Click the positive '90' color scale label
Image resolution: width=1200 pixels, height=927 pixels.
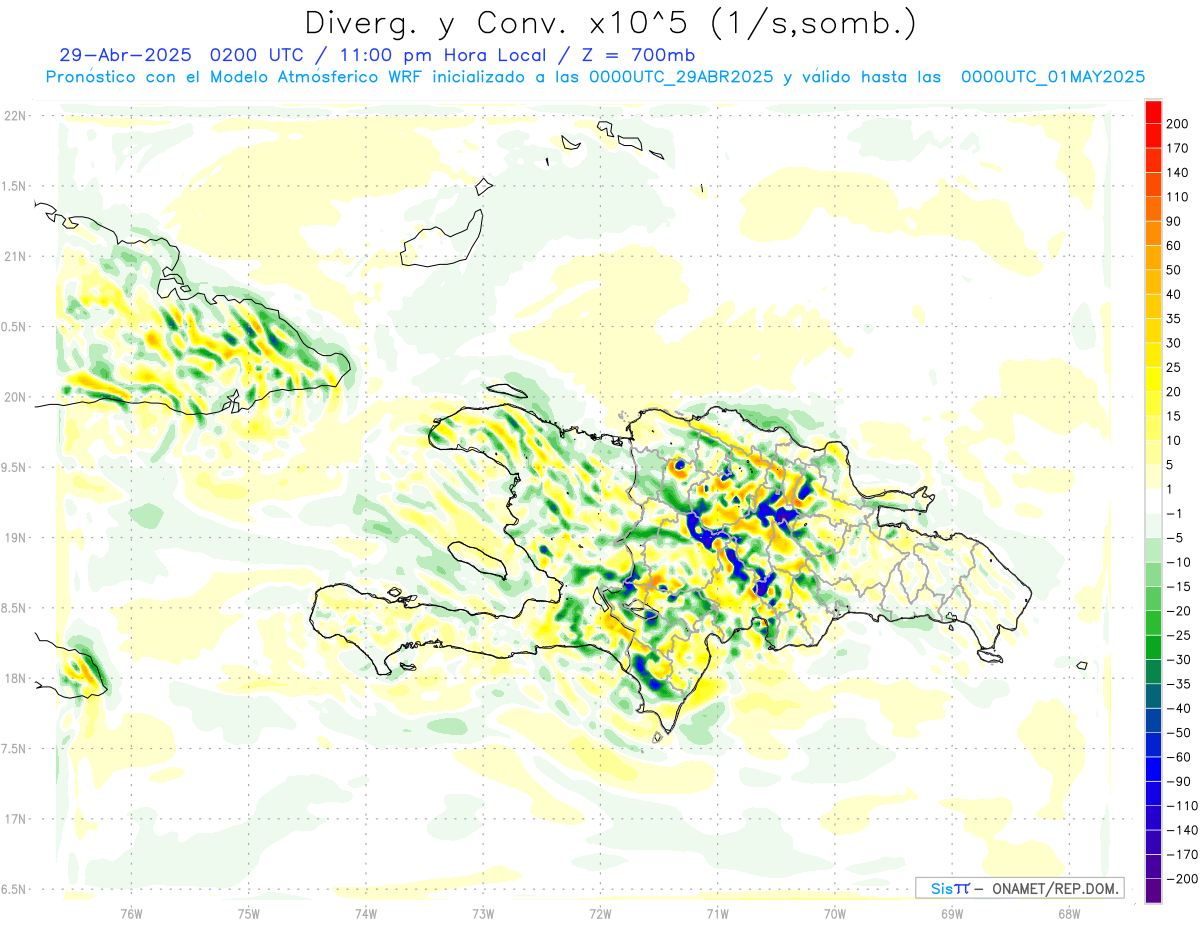1174,221
